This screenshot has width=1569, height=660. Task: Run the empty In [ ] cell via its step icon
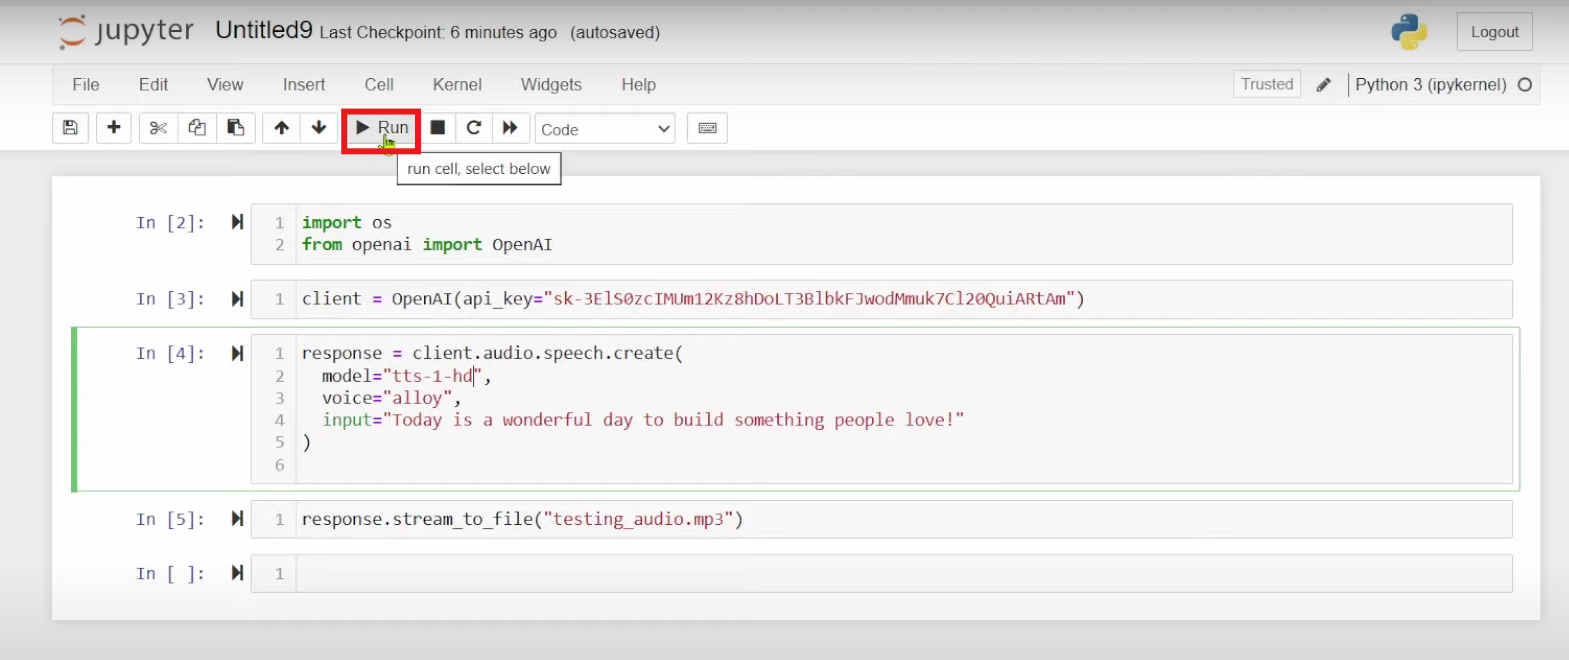(x=237, y=573)
